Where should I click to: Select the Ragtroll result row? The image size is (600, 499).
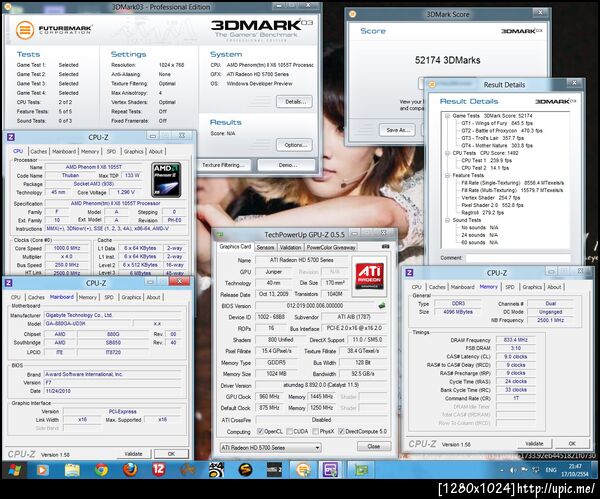(x=482, y=212)
